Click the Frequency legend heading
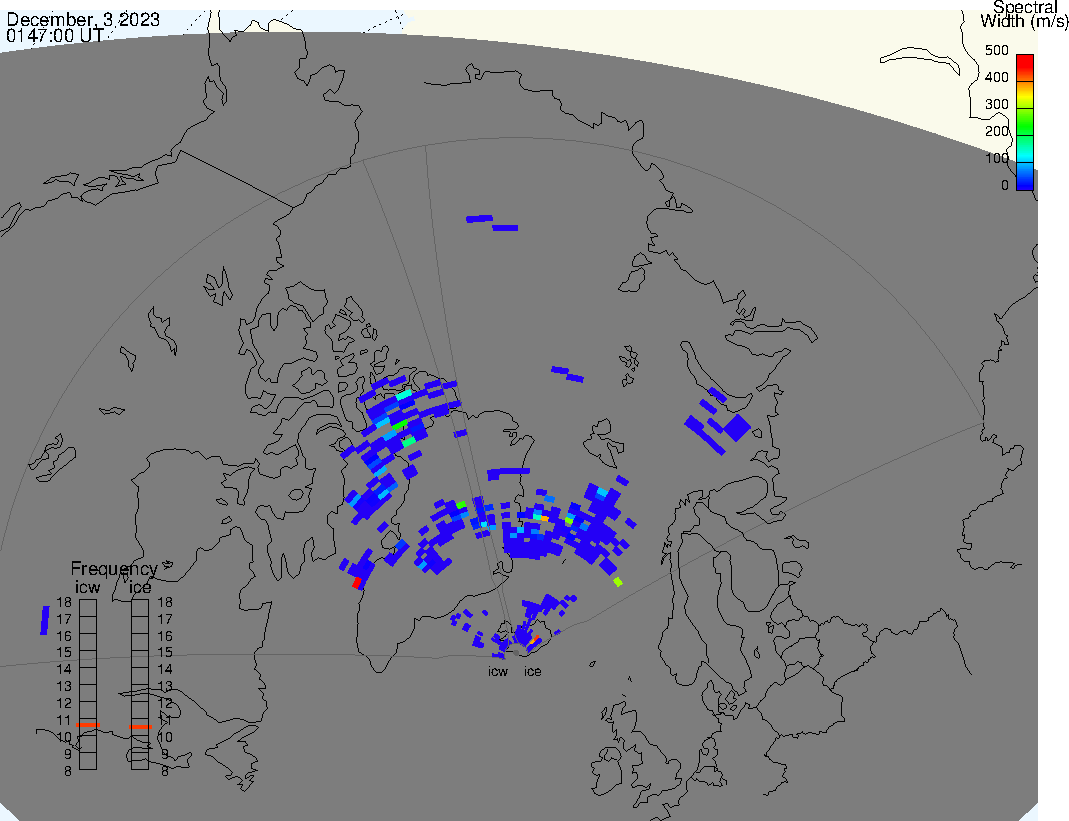 coord(113,569)
